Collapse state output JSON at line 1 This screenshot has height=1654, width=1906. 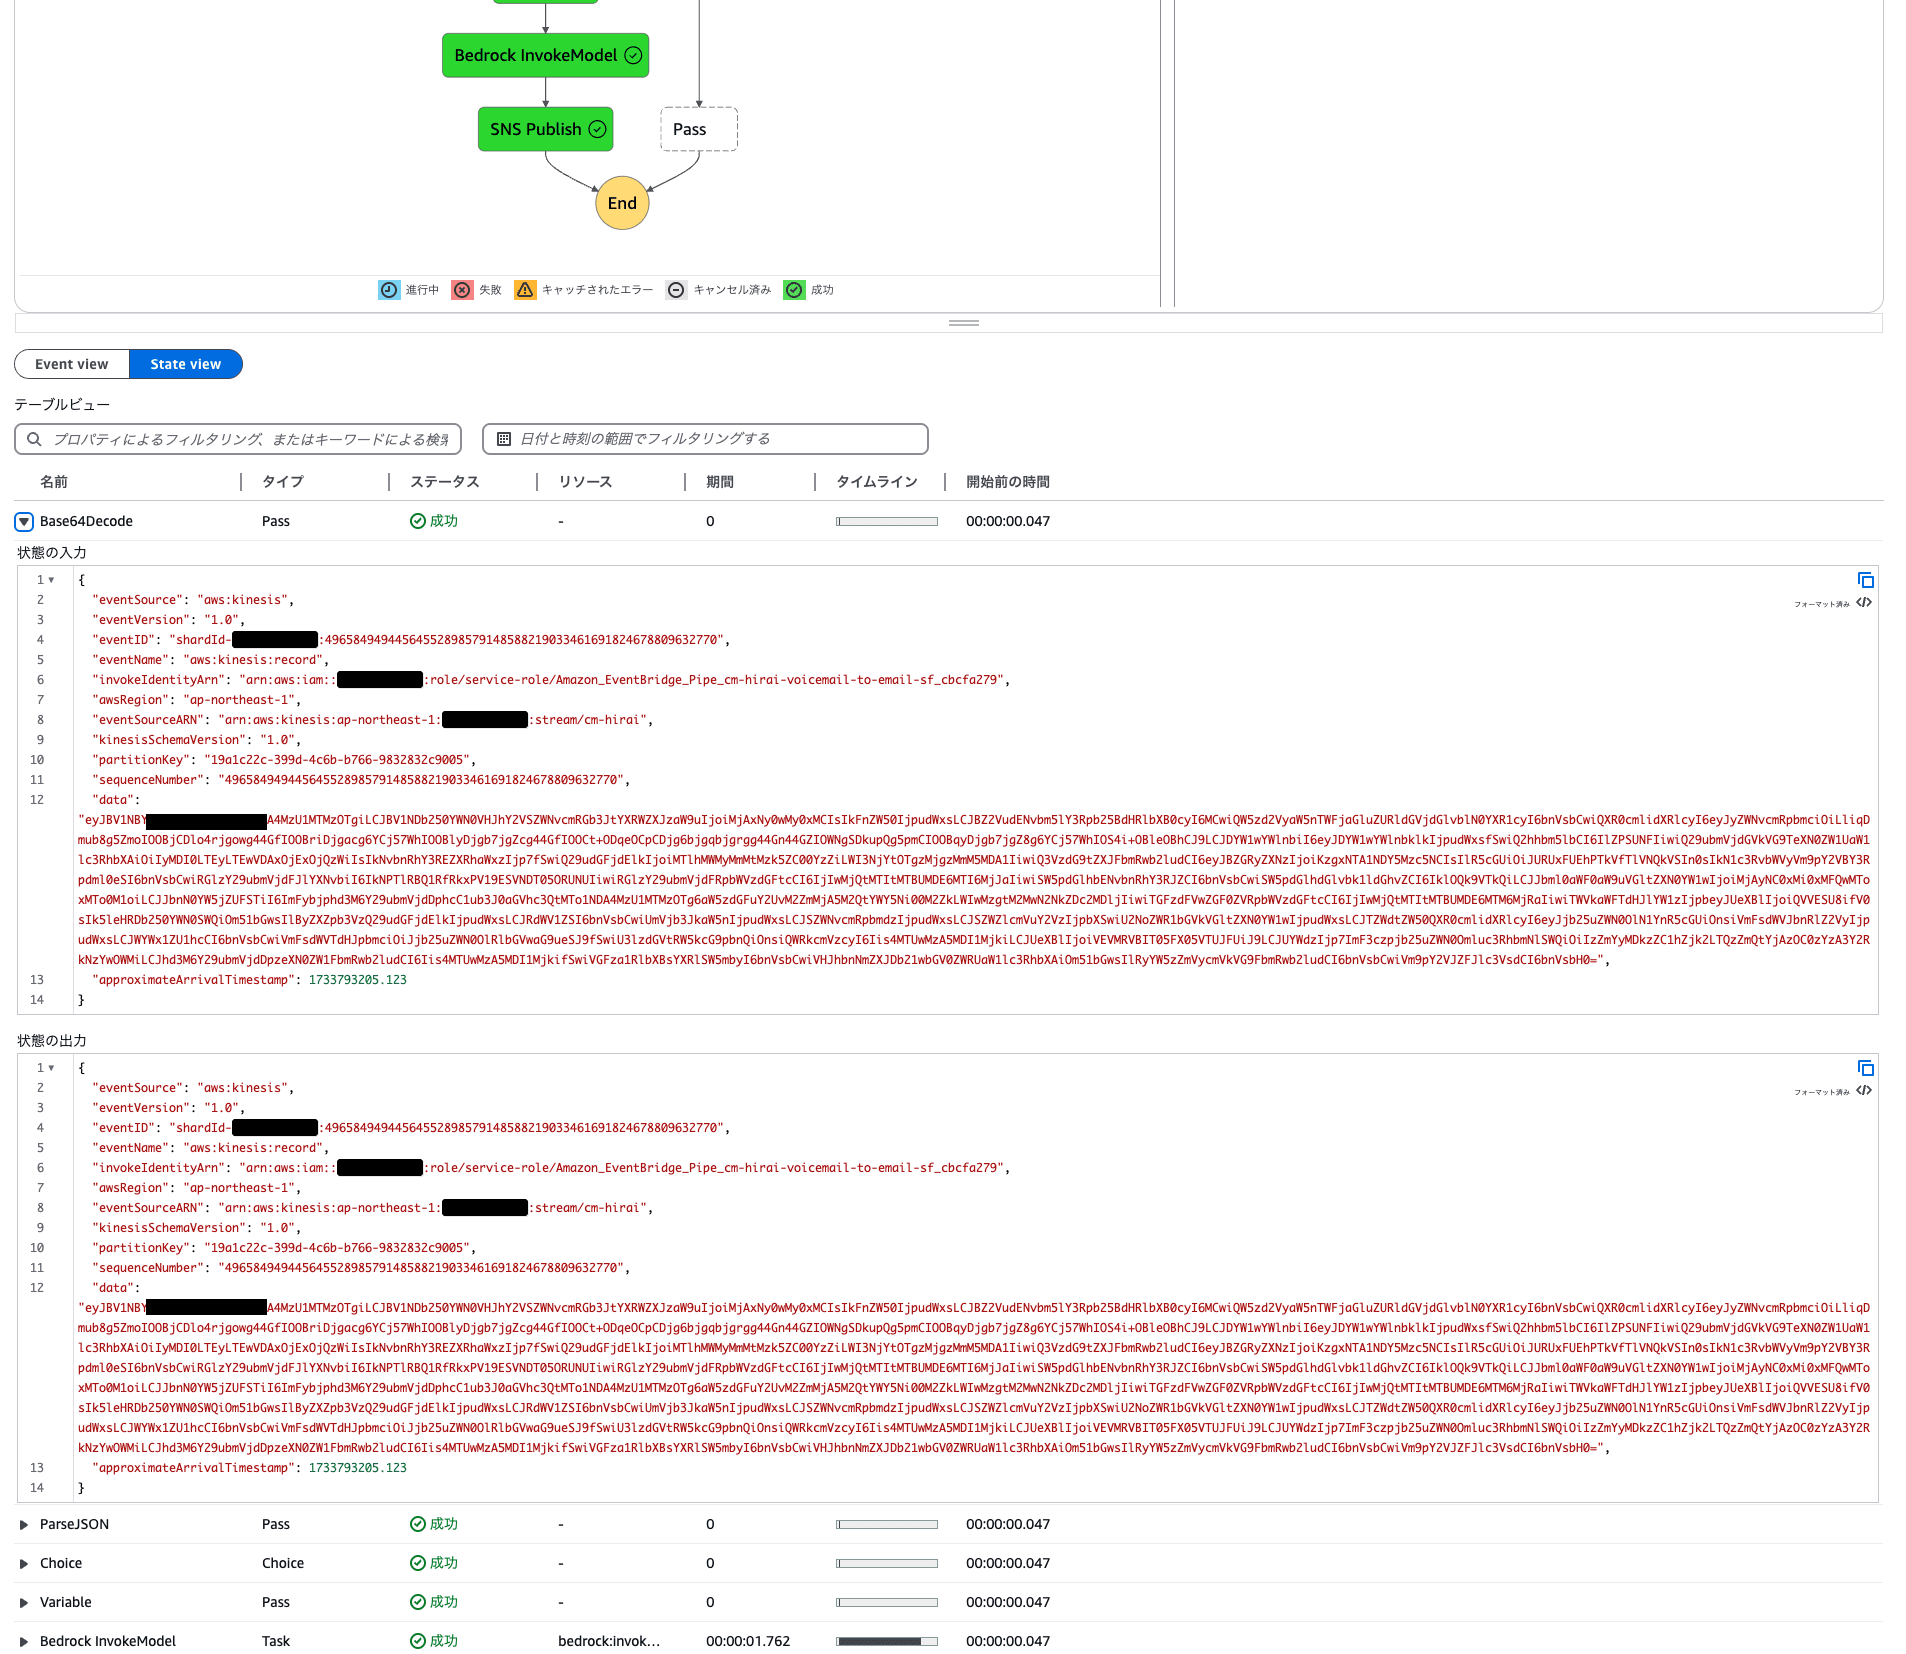point(52,1068)
